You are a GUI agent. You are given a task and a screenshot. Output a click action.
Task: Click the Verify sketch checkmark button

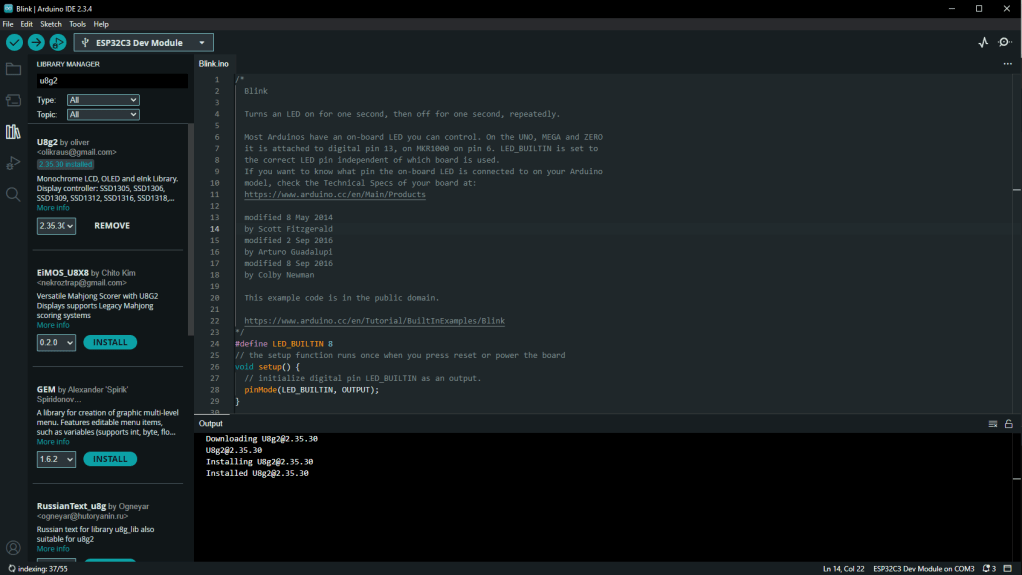pos(14,42)
